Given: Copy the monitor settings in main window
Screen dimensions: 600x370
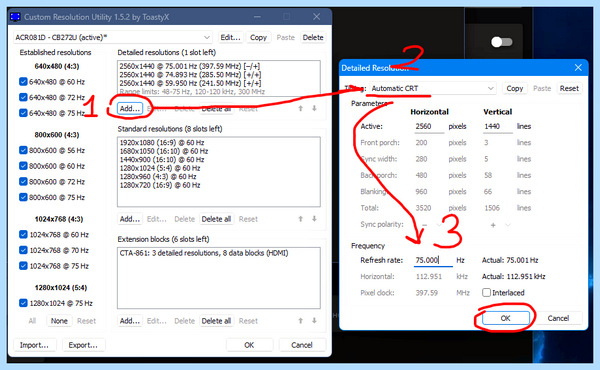Looking at the screenshot, I should click(x=258, y=37).
